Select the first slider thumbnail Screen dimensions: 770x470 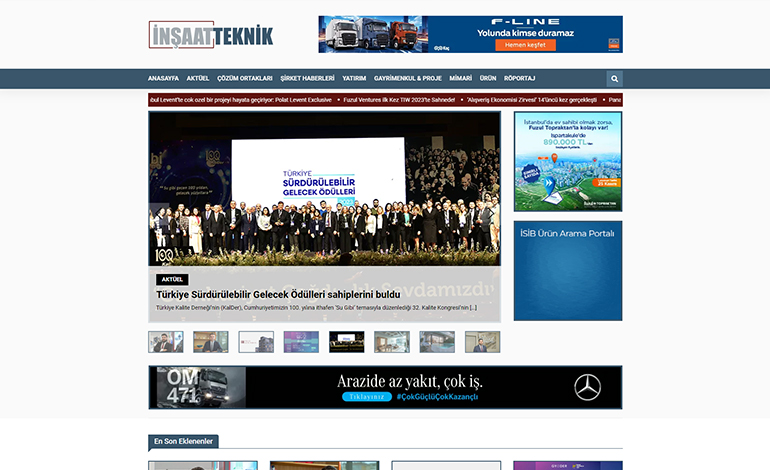click(166, 342)
